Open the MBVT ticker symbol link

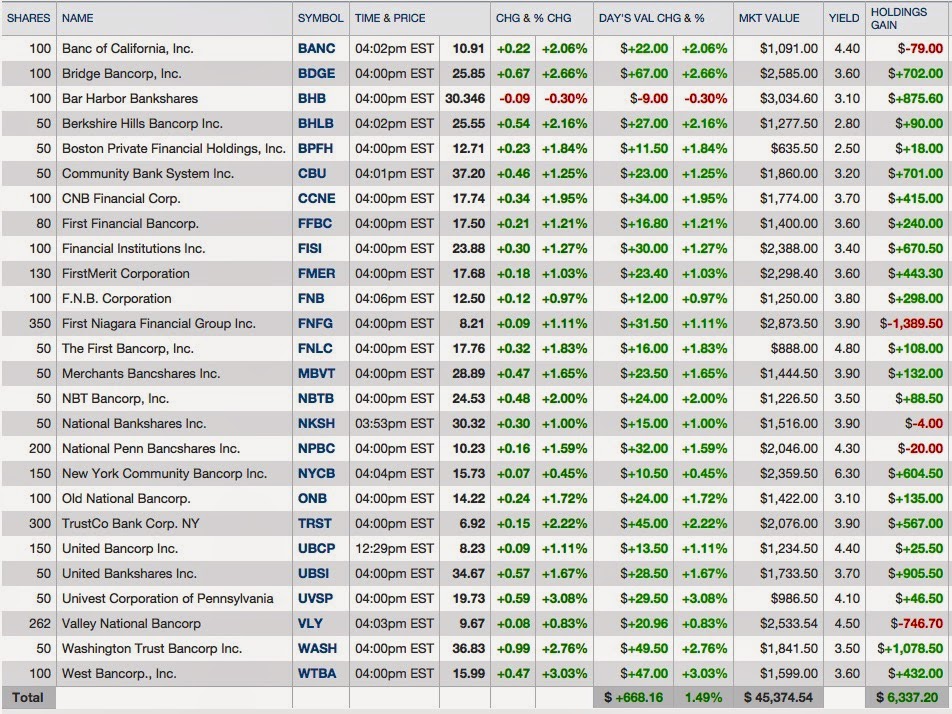coord(316,373)
